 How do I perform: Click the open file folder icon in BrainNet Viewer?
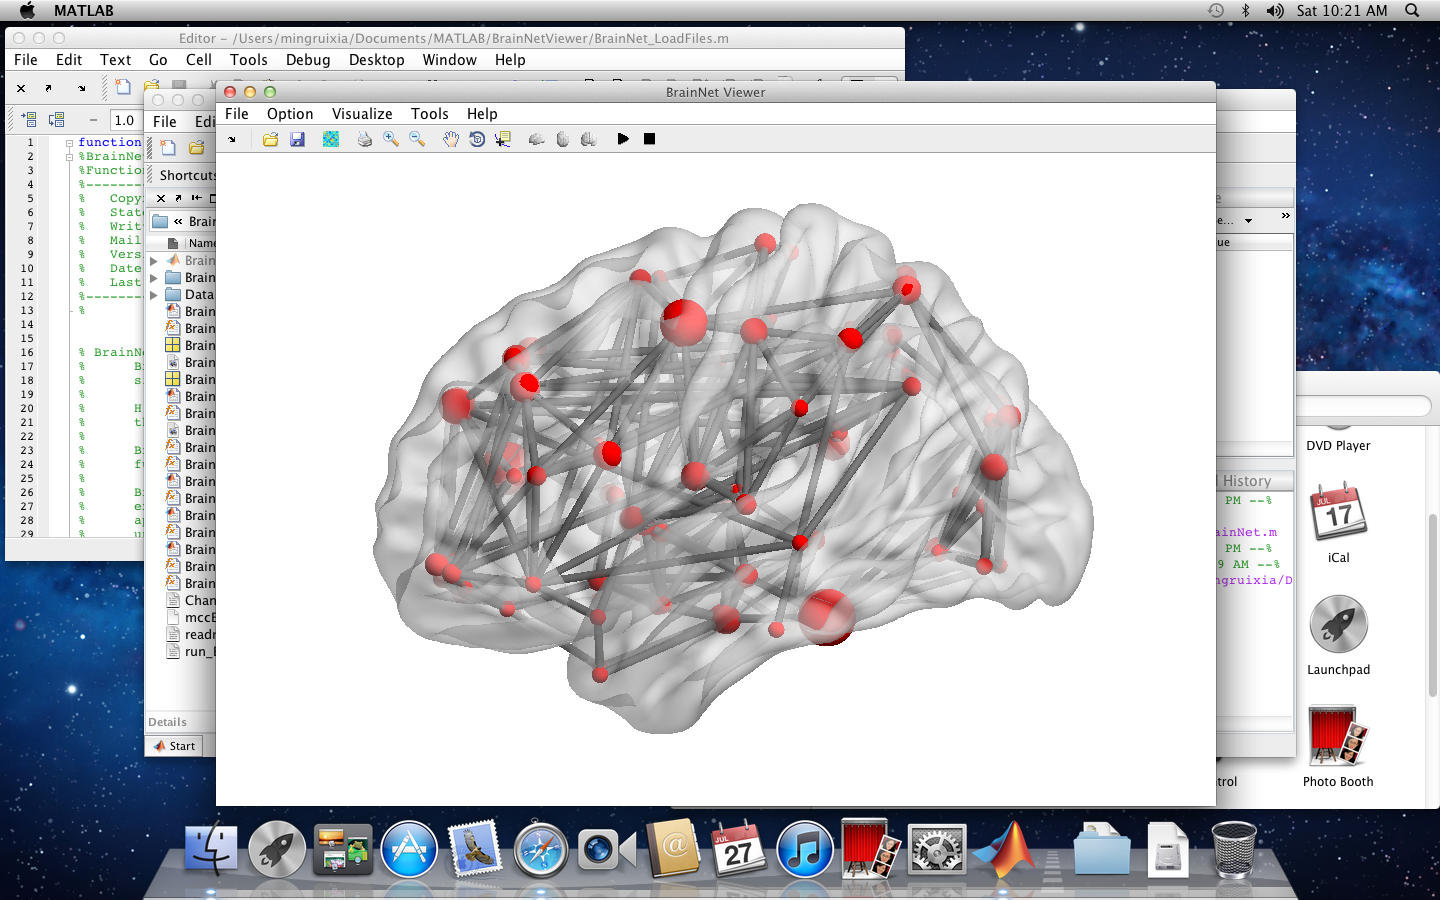pyautogui.click(x=270, y=139)
